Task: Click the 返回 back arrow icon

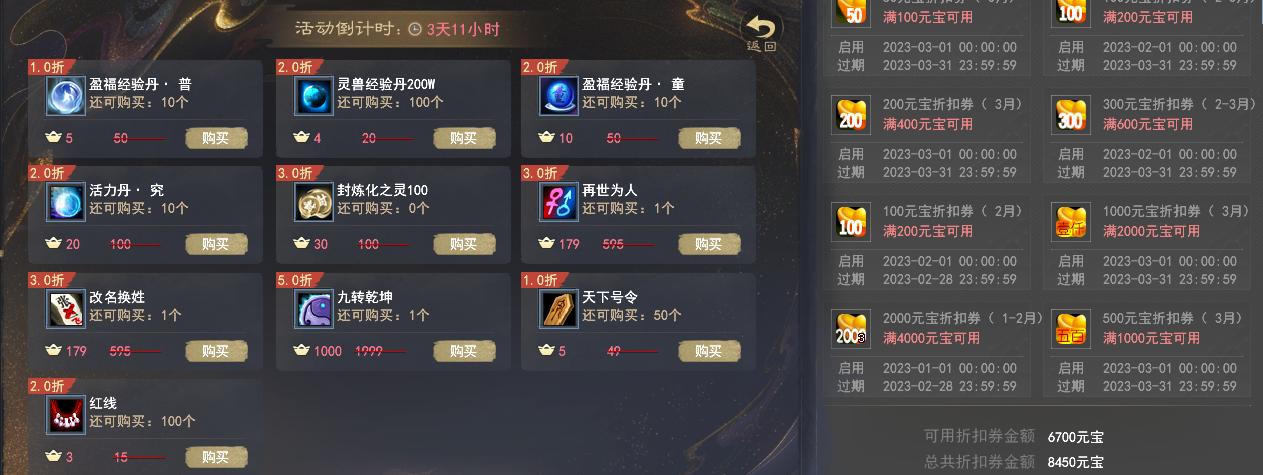Action: click(x=761, y=31)
